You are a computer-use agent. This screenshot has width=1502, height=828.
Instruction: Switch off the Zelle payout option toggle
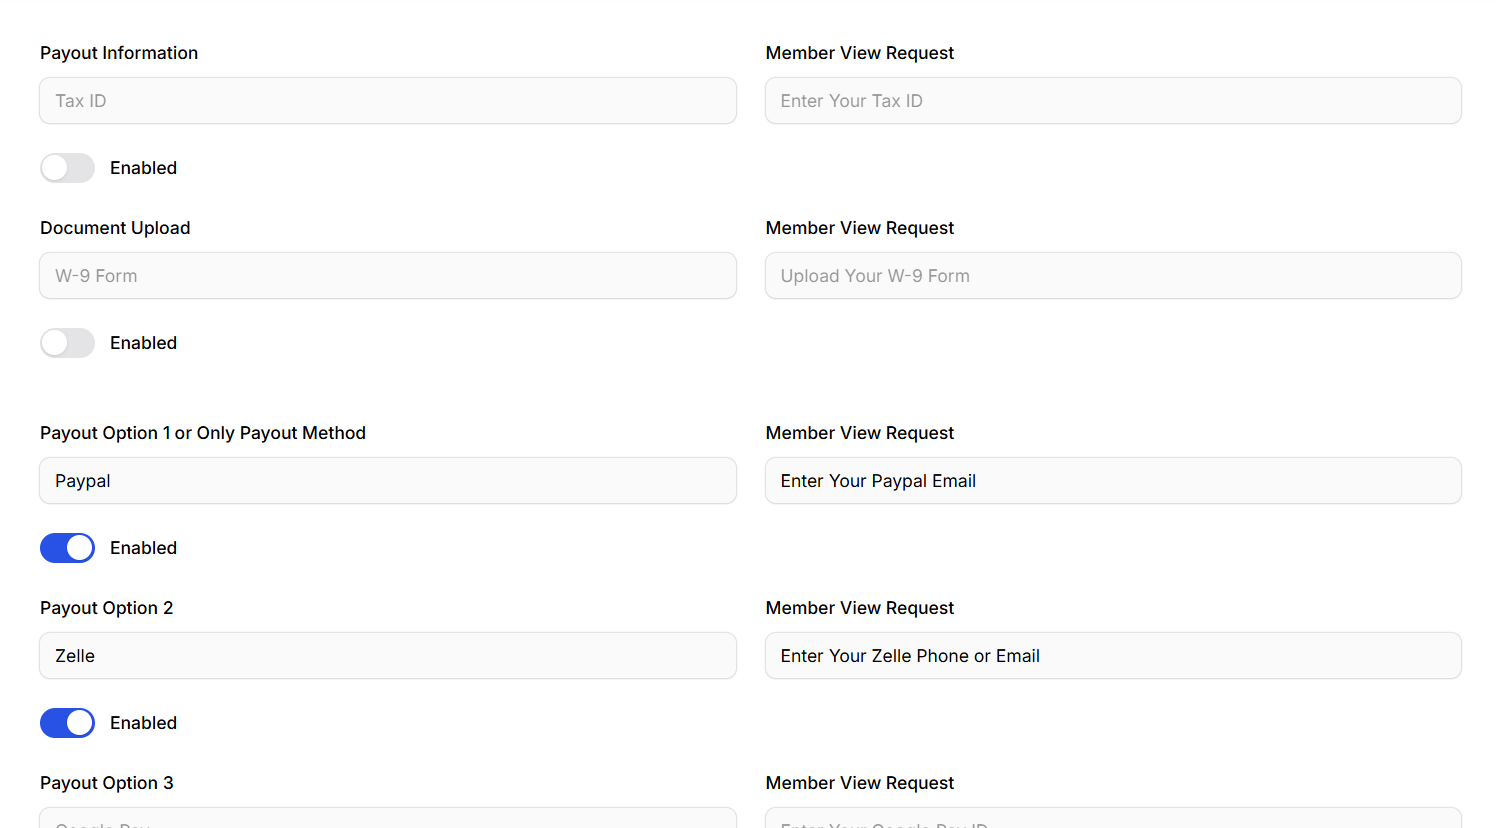click(67, 723)
